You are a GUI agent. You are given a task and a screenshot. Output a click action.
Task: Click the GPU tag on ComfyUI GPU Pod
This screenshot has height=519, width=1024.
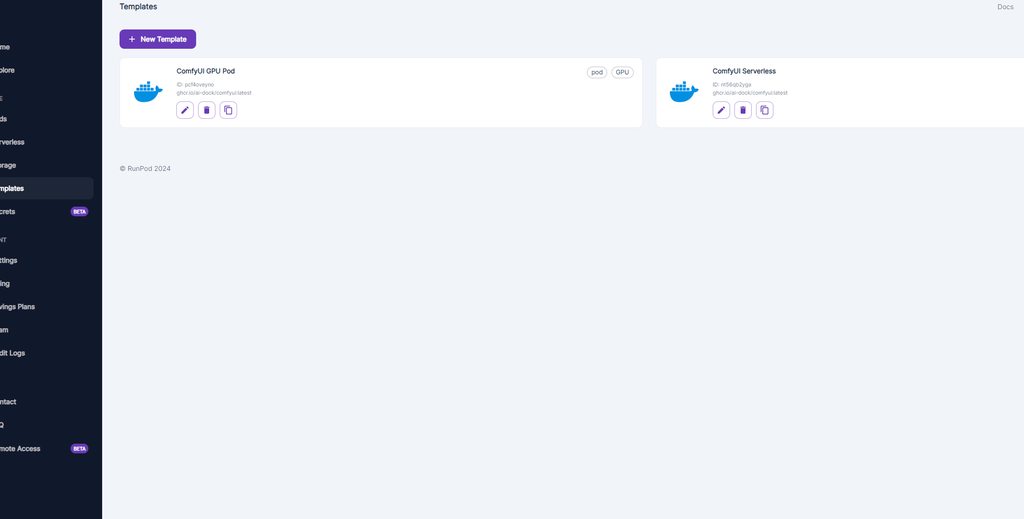point(622,72)
